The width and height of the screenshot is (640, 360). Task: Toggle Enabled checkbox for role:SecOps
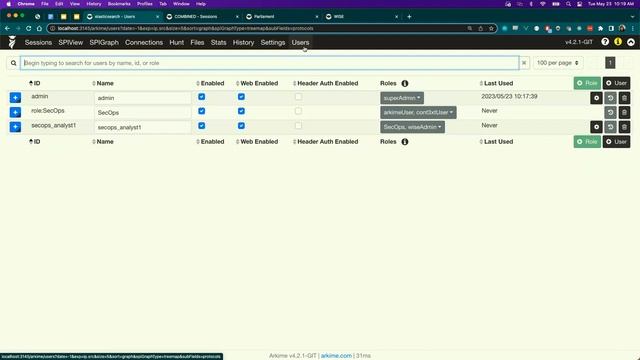click(x=202, y=111)
